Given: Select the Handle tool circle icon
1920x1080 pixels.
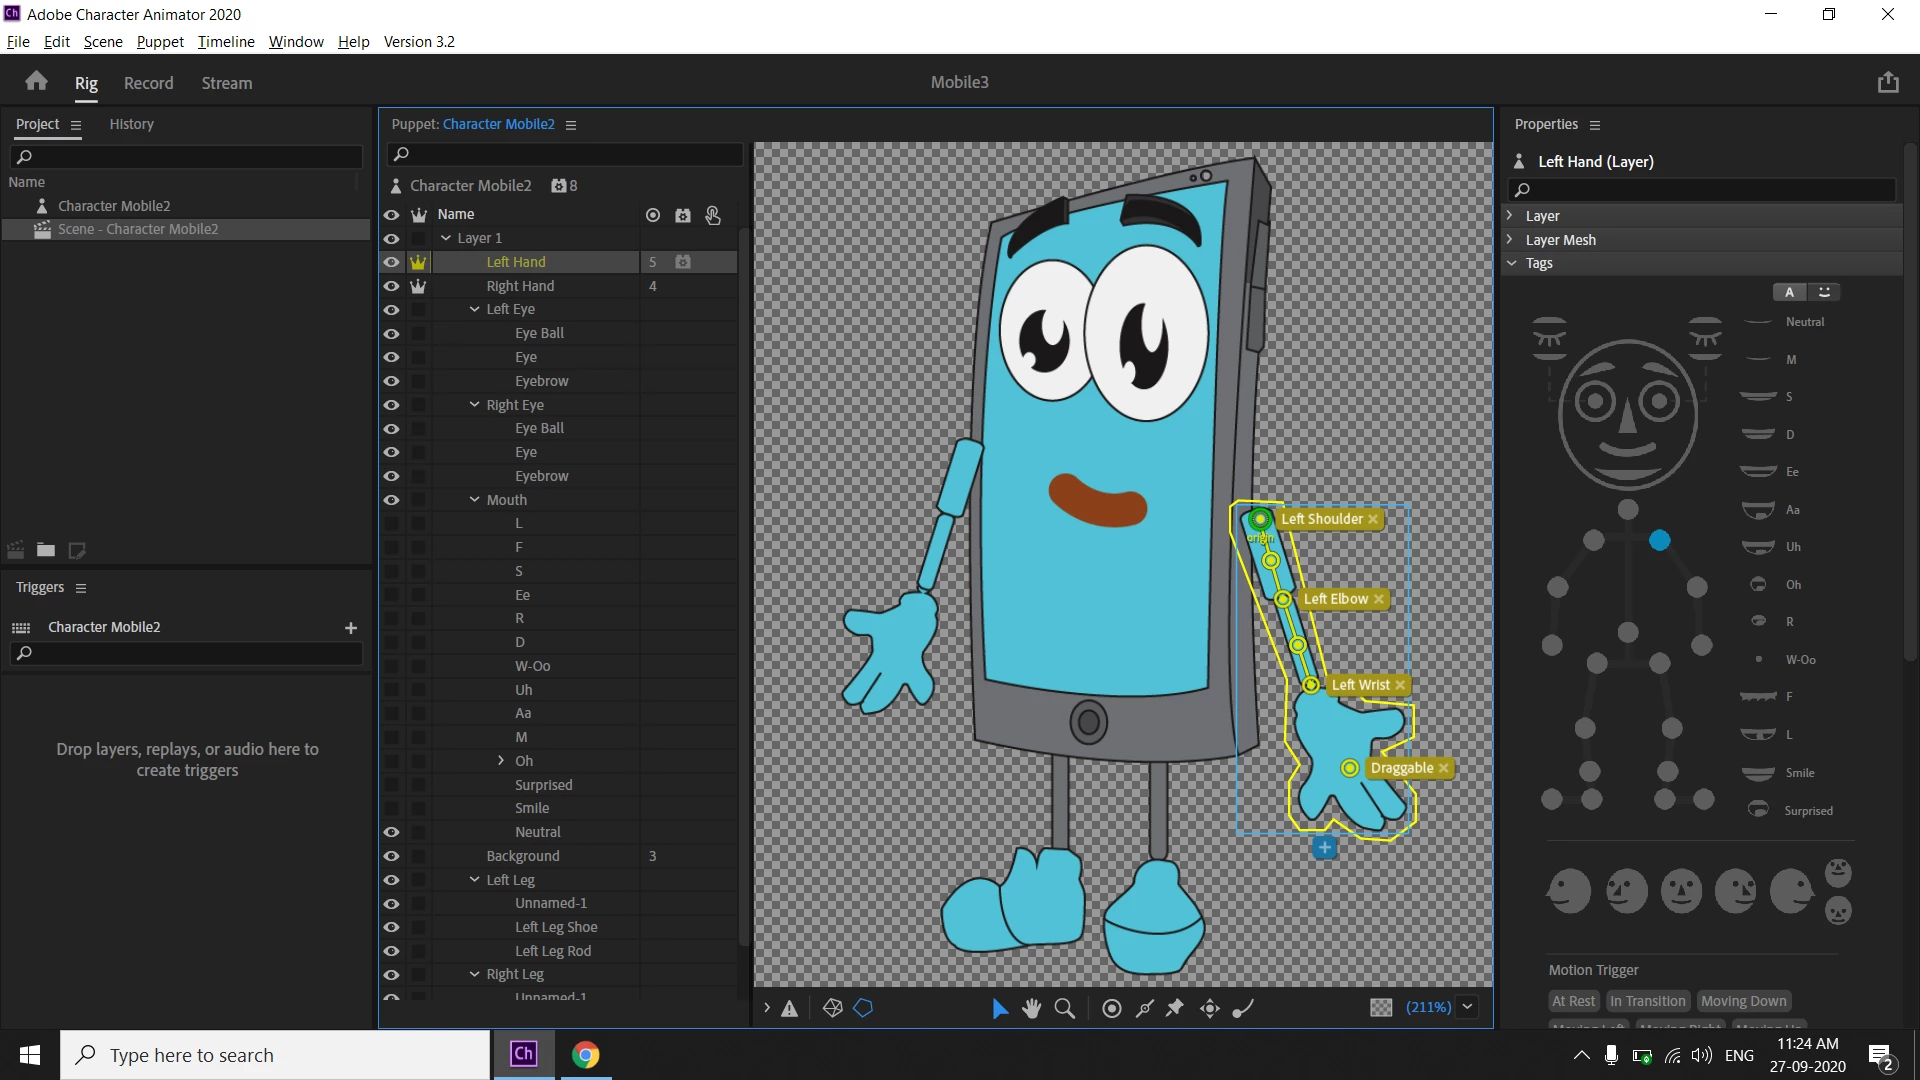Looking at the screenshot, I should tap(1111, 1008).
